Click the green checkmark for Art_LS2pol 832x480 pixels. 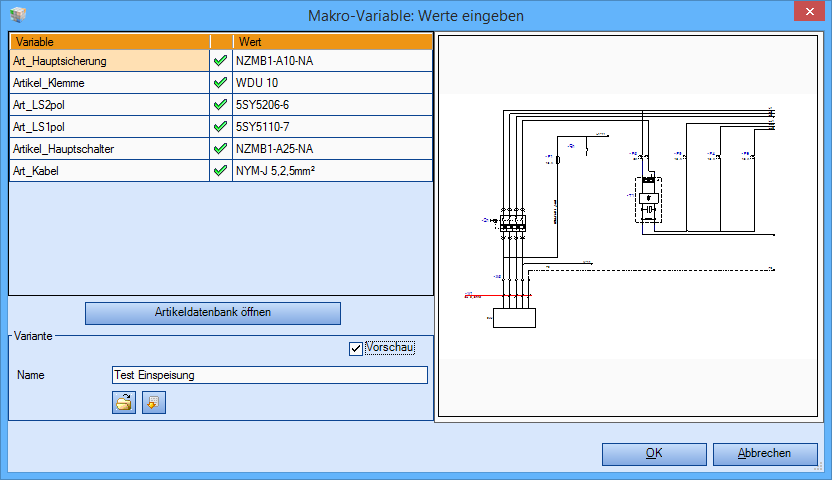coord(220,105)
